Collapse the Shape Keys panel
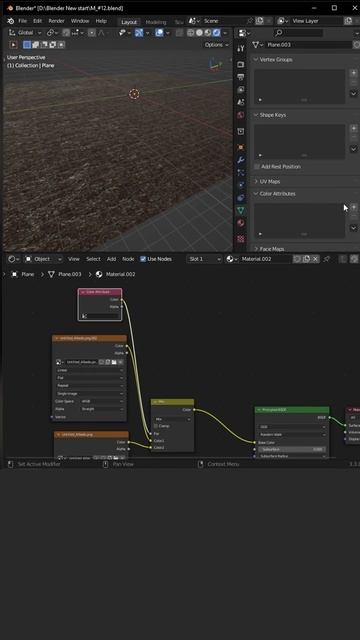The width and height of the screenshot is (360, 640). [x=256, y=115]
